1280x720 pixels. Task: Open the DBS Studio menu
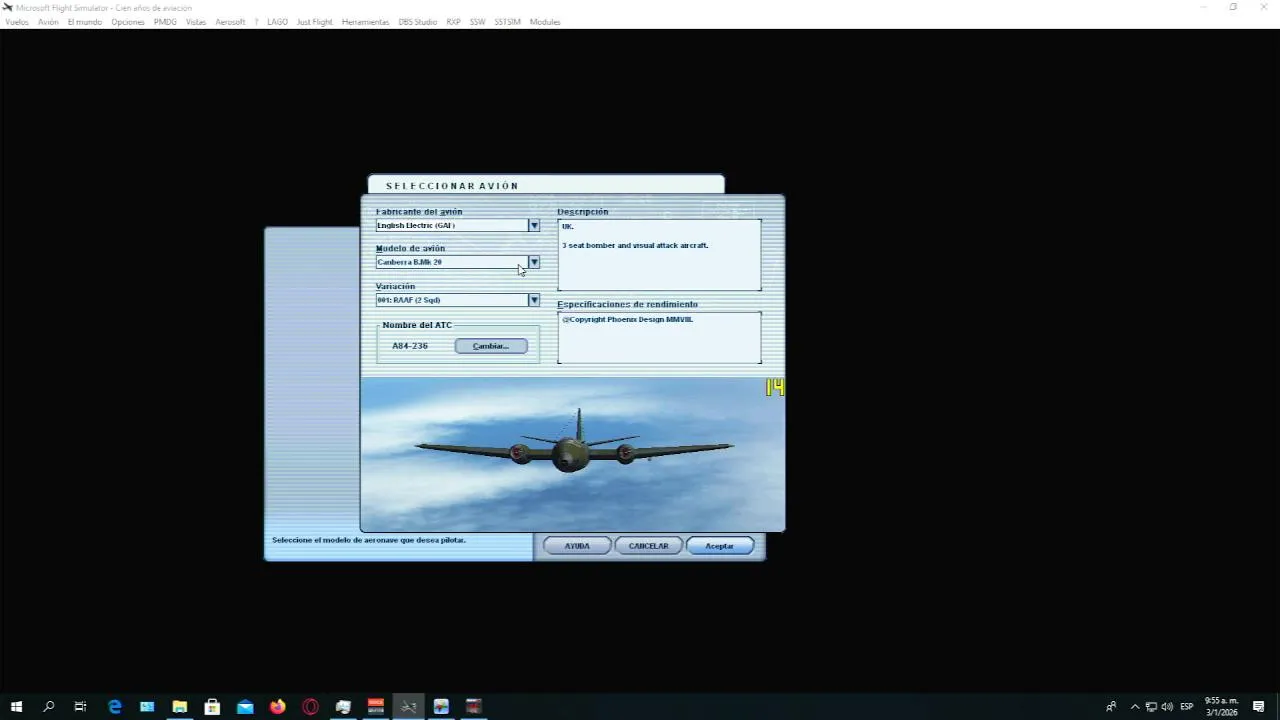pos(418,22)
